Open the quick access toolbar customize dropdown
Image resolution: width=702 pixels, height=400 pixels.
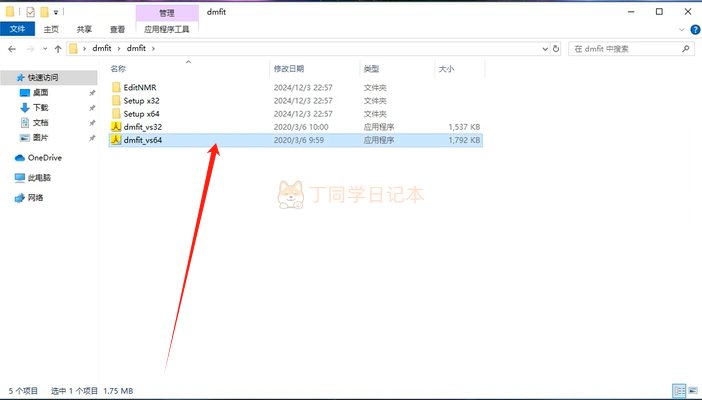click(56, 11)
